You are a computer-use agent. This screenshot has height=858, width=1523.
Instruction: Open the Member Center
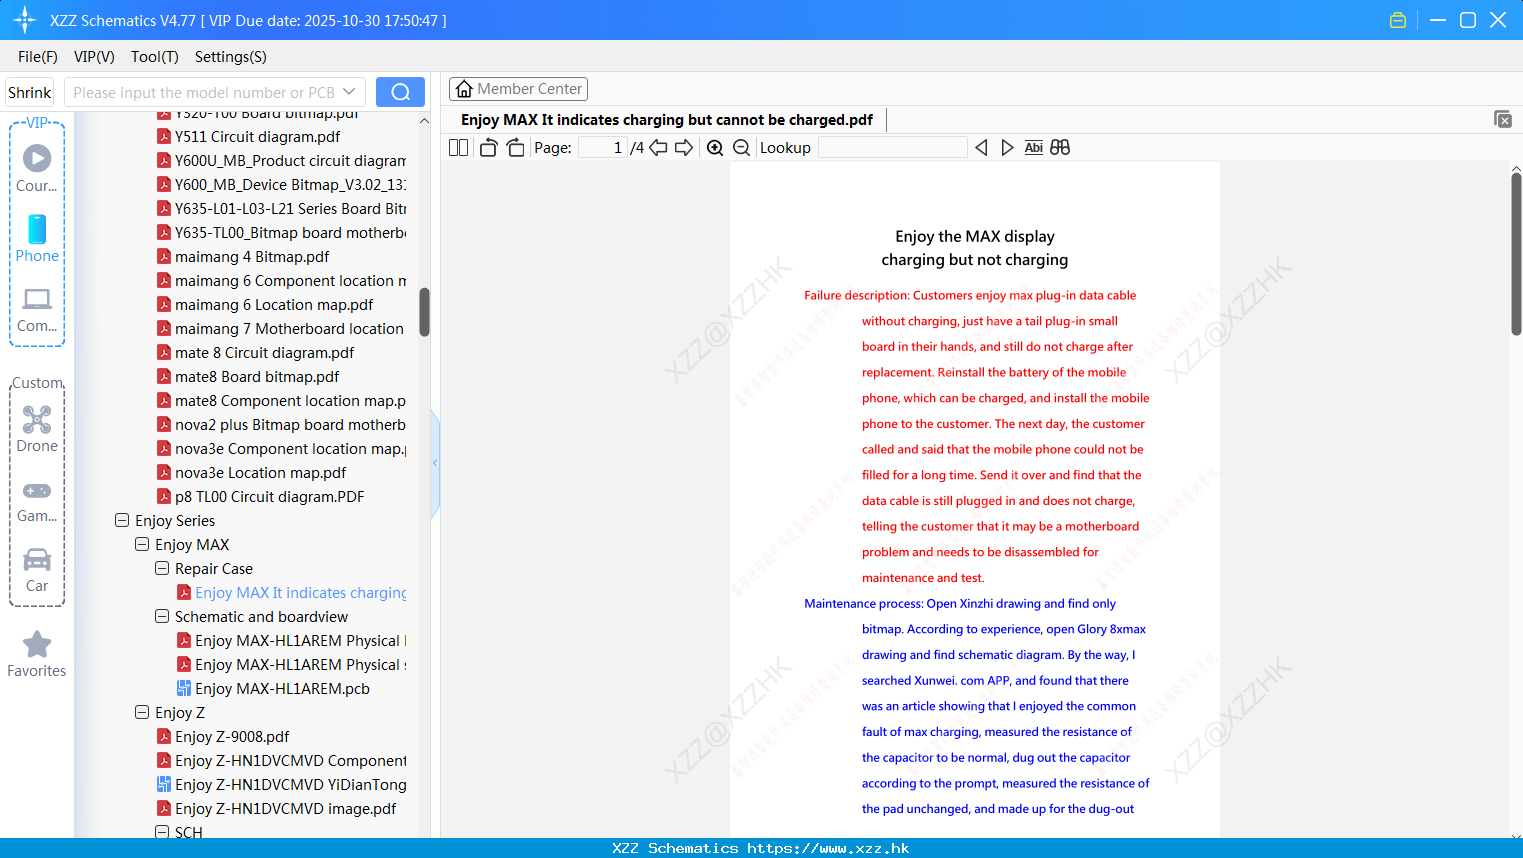[518, 89]
